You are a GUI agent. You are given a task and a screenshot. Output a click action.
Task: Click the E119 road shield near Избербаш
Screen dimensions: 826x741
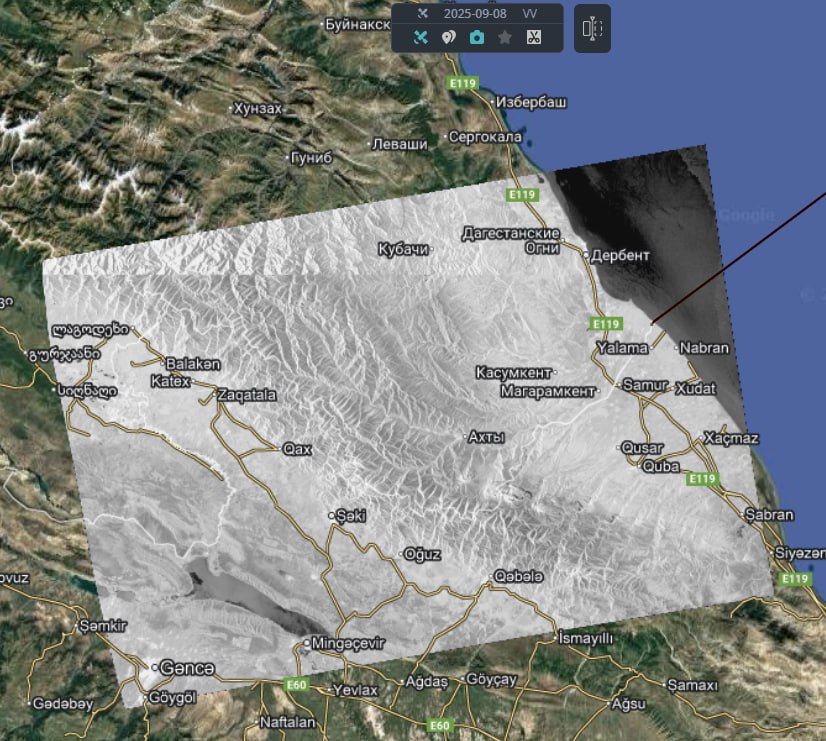pos(463,84)
